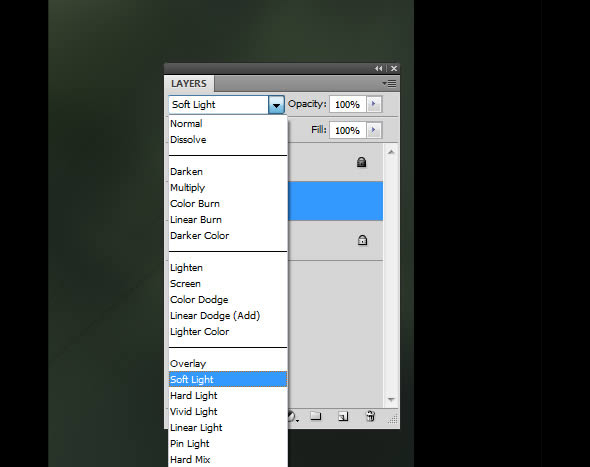Click the Opacity percentage field
Image resolution: width=590 pixels, height=467 pixels.
pos(348,104)
